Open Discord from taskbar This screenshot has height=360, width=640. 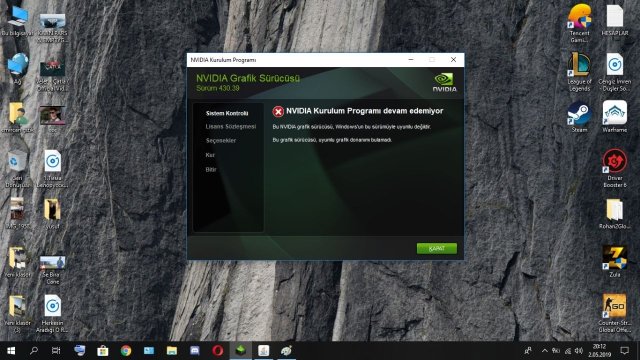(195, 351)
